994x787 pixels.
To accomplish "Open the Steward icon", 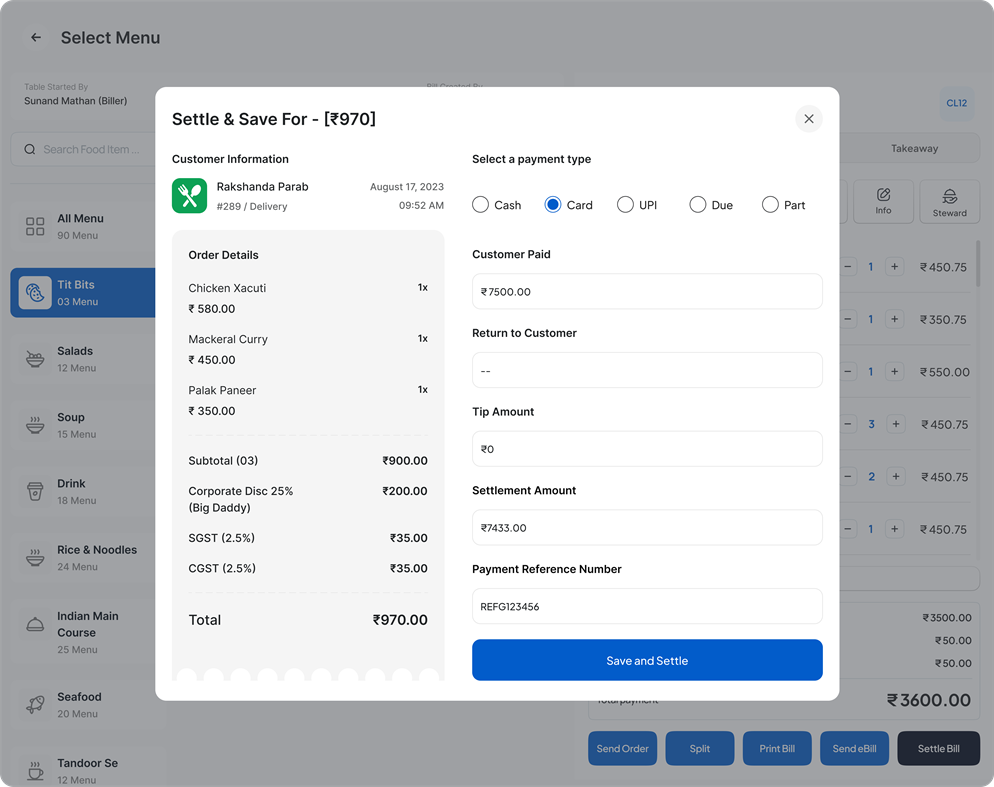I will point(949,201).
